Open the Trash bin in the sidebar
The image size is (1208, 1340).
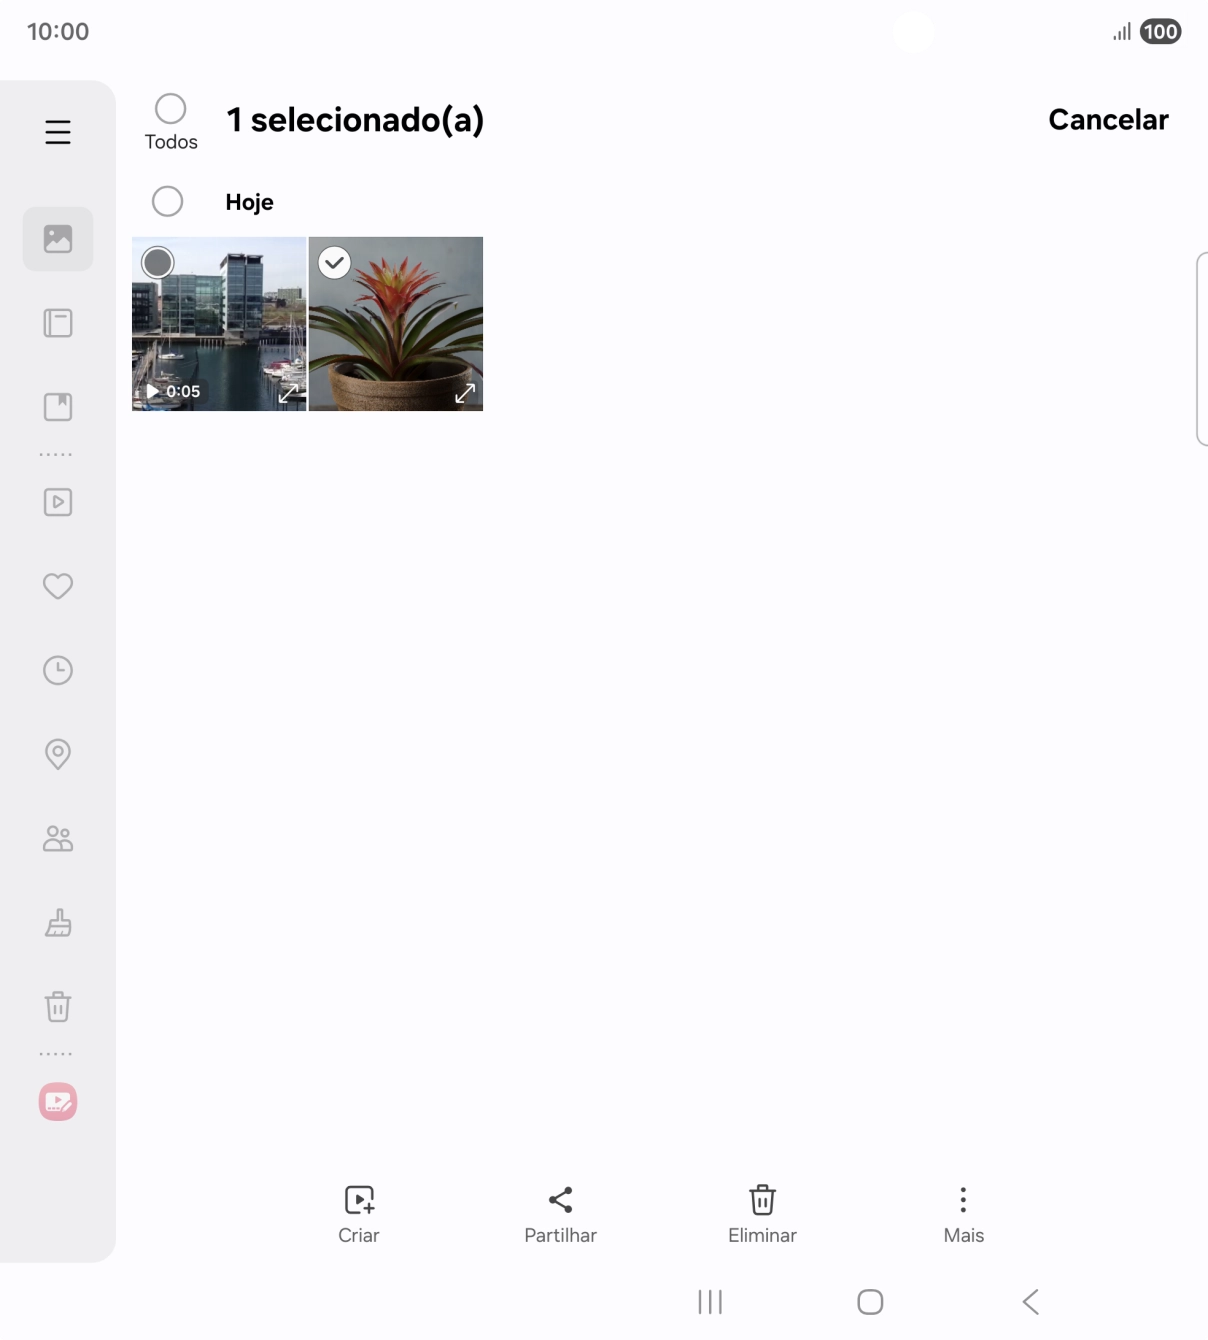[x=58, y=1006]
